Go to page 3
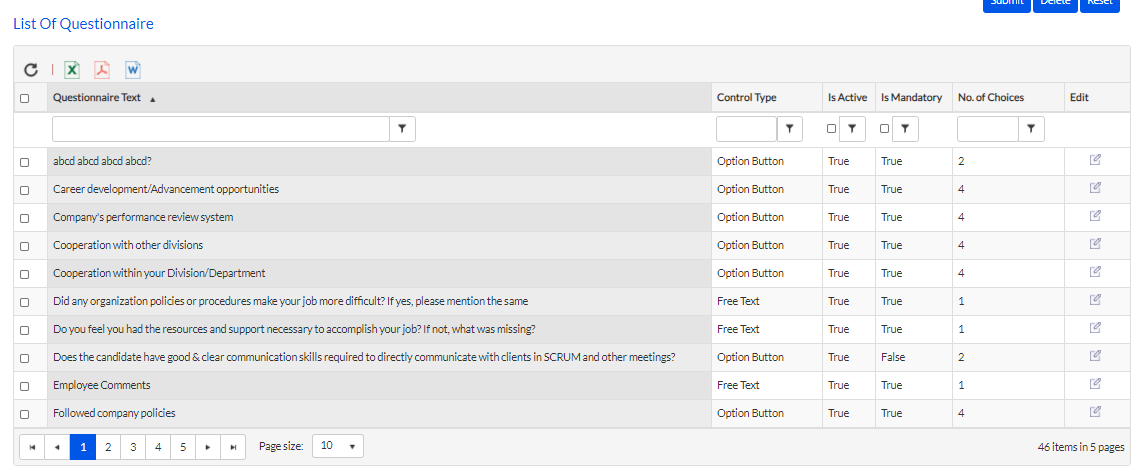 coord(133,447)
